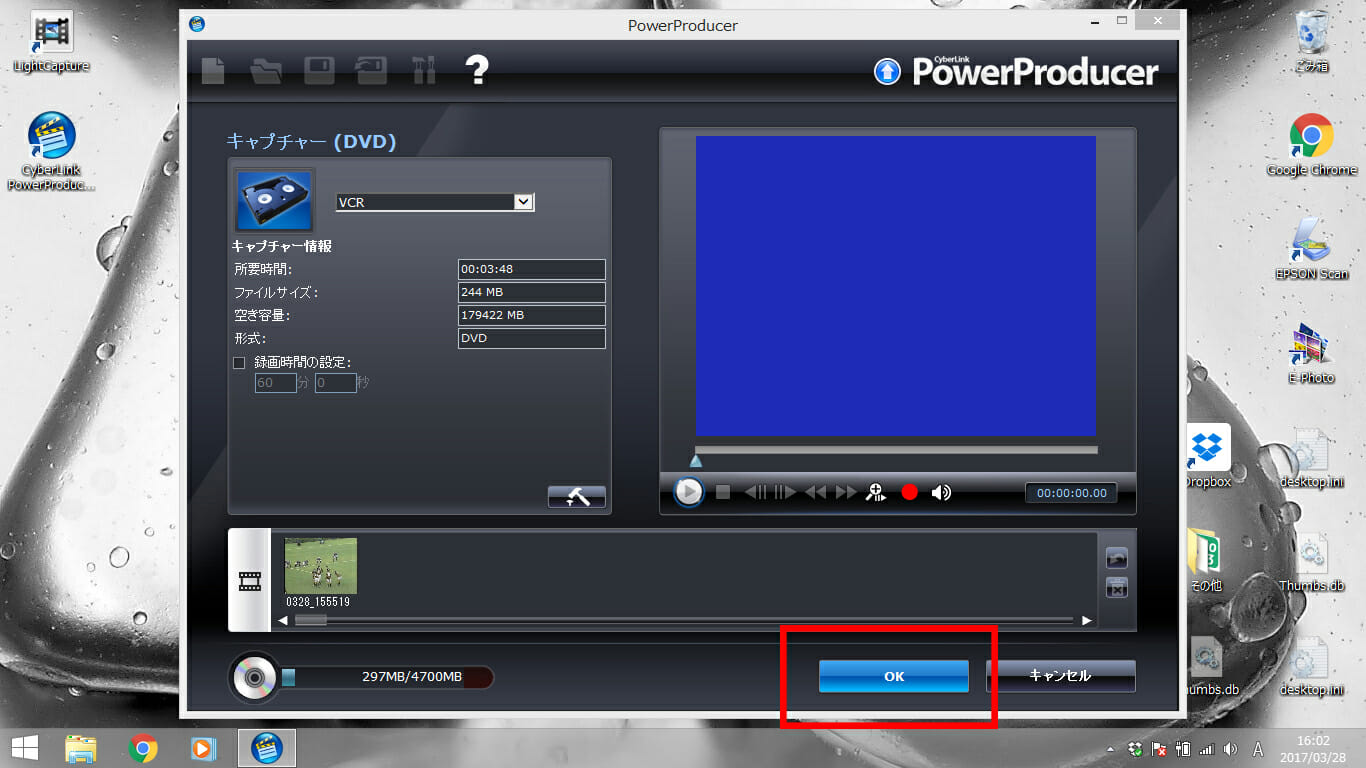This screenshot has width=1366, height=768.
Task: Click the storyboard horizontal scrollbar thumb
Action: [310, 621]
